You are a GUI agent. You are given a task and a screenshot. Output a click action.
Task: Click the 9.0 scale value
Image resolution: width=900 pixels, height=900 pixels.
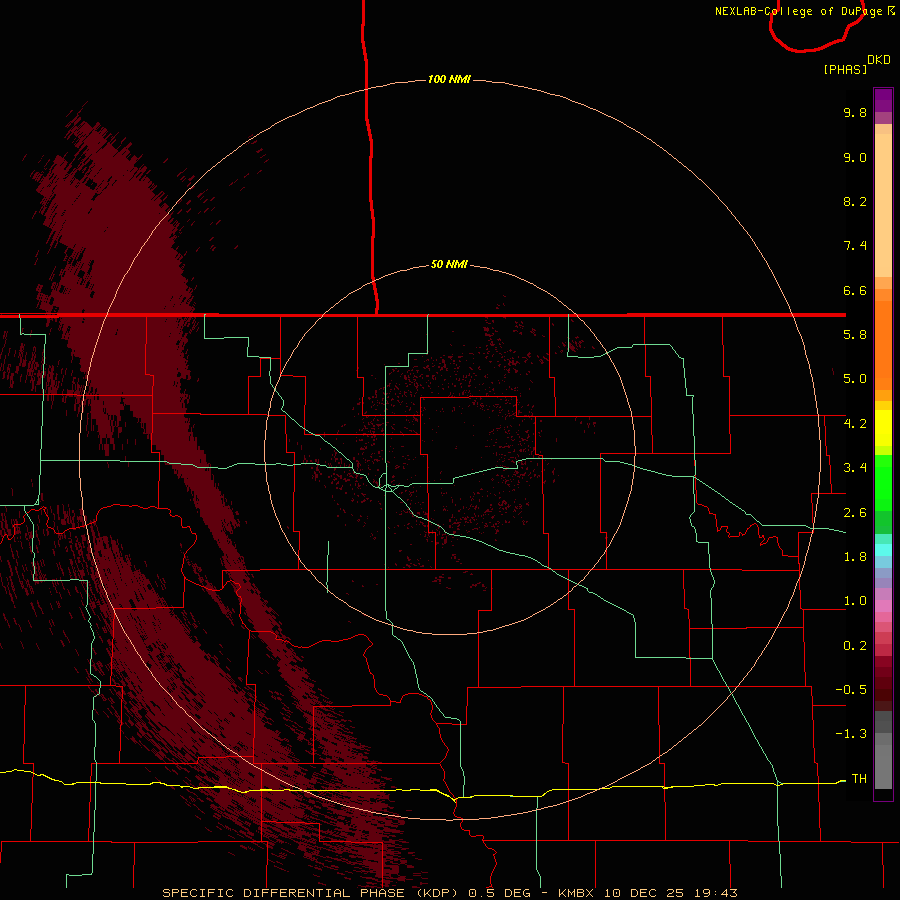(x=855, y=158)
